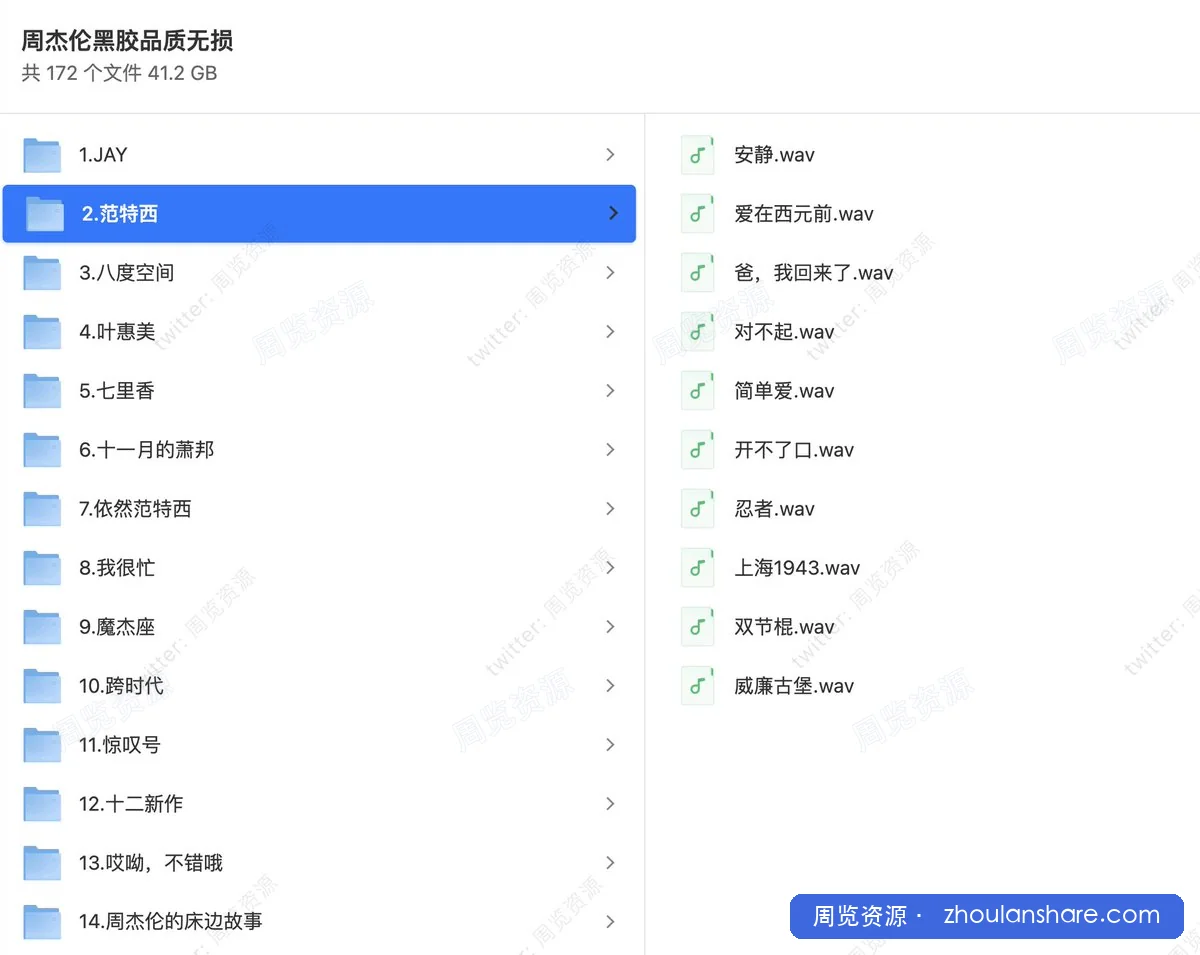The image size is (1200, 955).
Task: Open the 4.叶惠美 folder name
Action: pos(117,332)
